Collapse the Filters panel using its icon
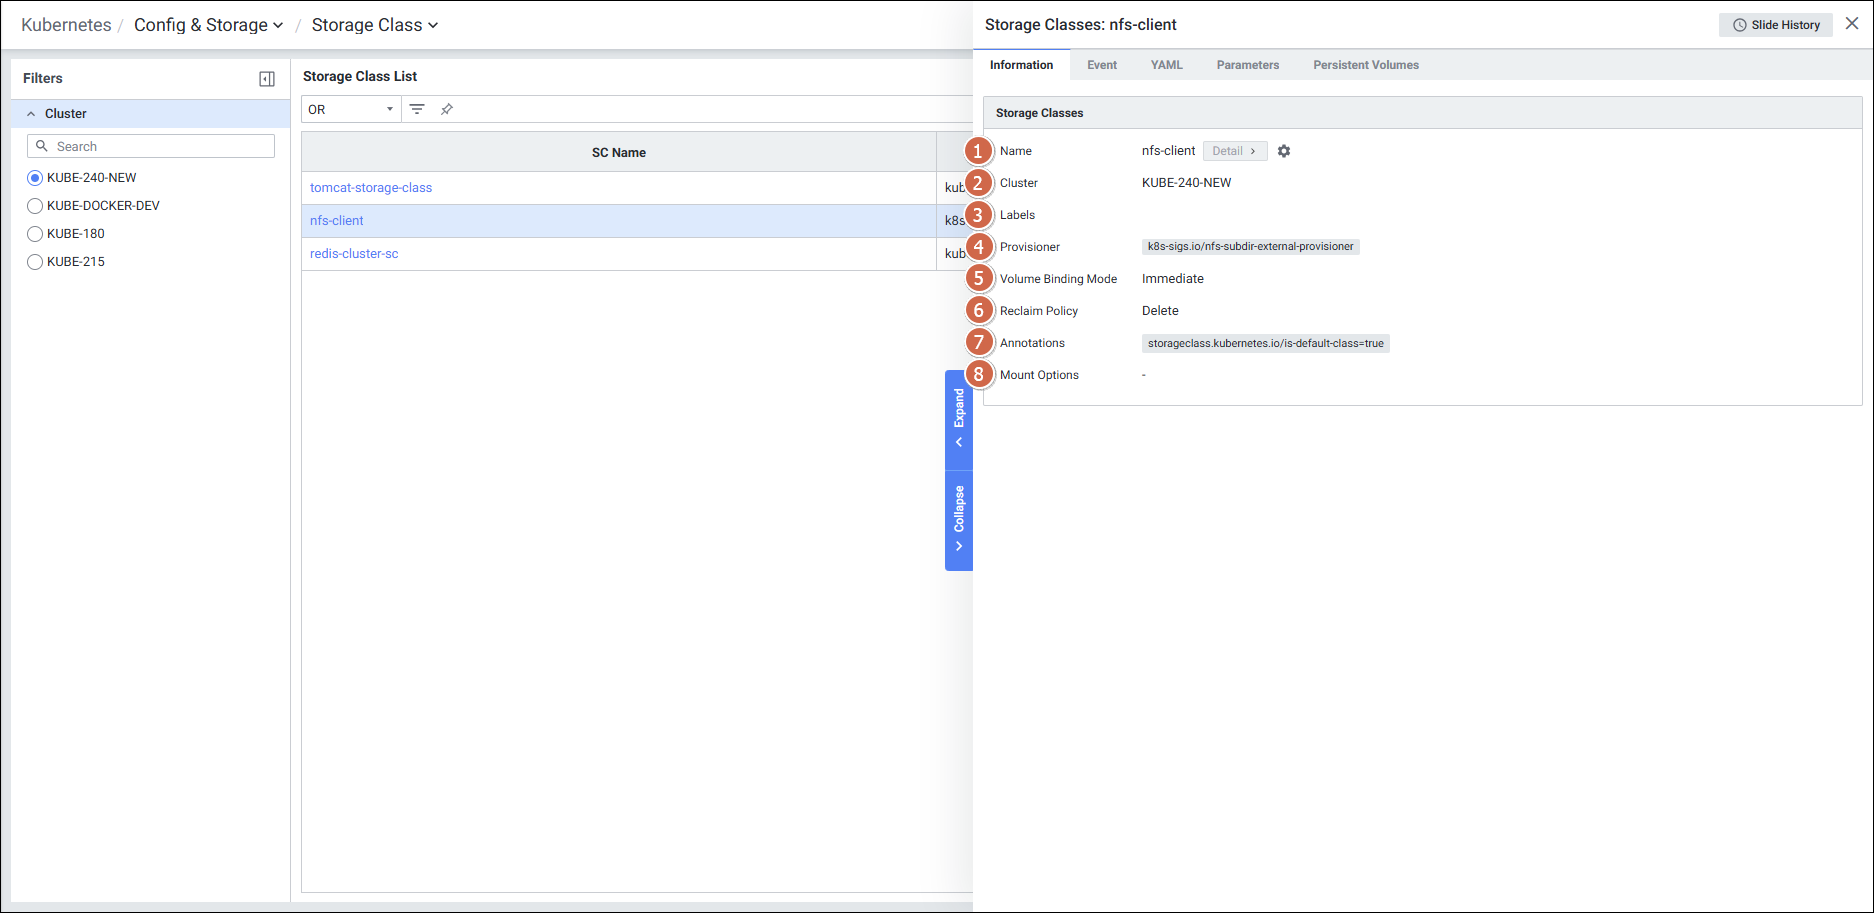 click(x=267, y=79)
